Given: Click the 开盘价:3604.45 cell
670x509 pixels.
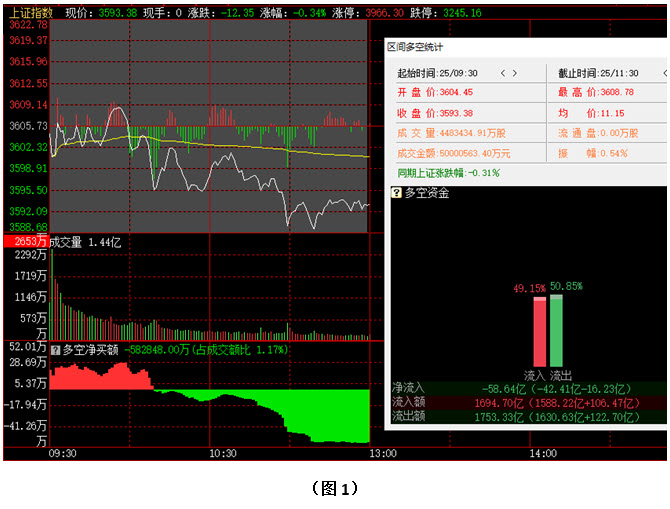Looking at the screenshot, I should 435,92.
